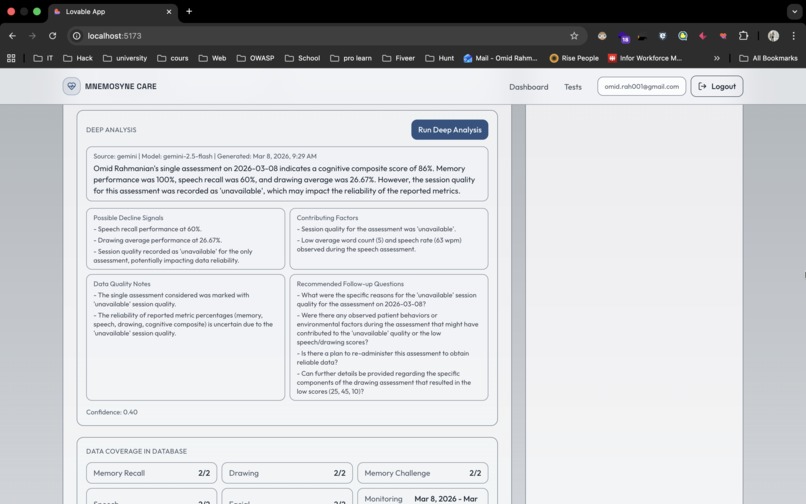Click the 'DATA COVERAGE IN DATABASE' heading
806x504 pixels.
coord(136,452)
